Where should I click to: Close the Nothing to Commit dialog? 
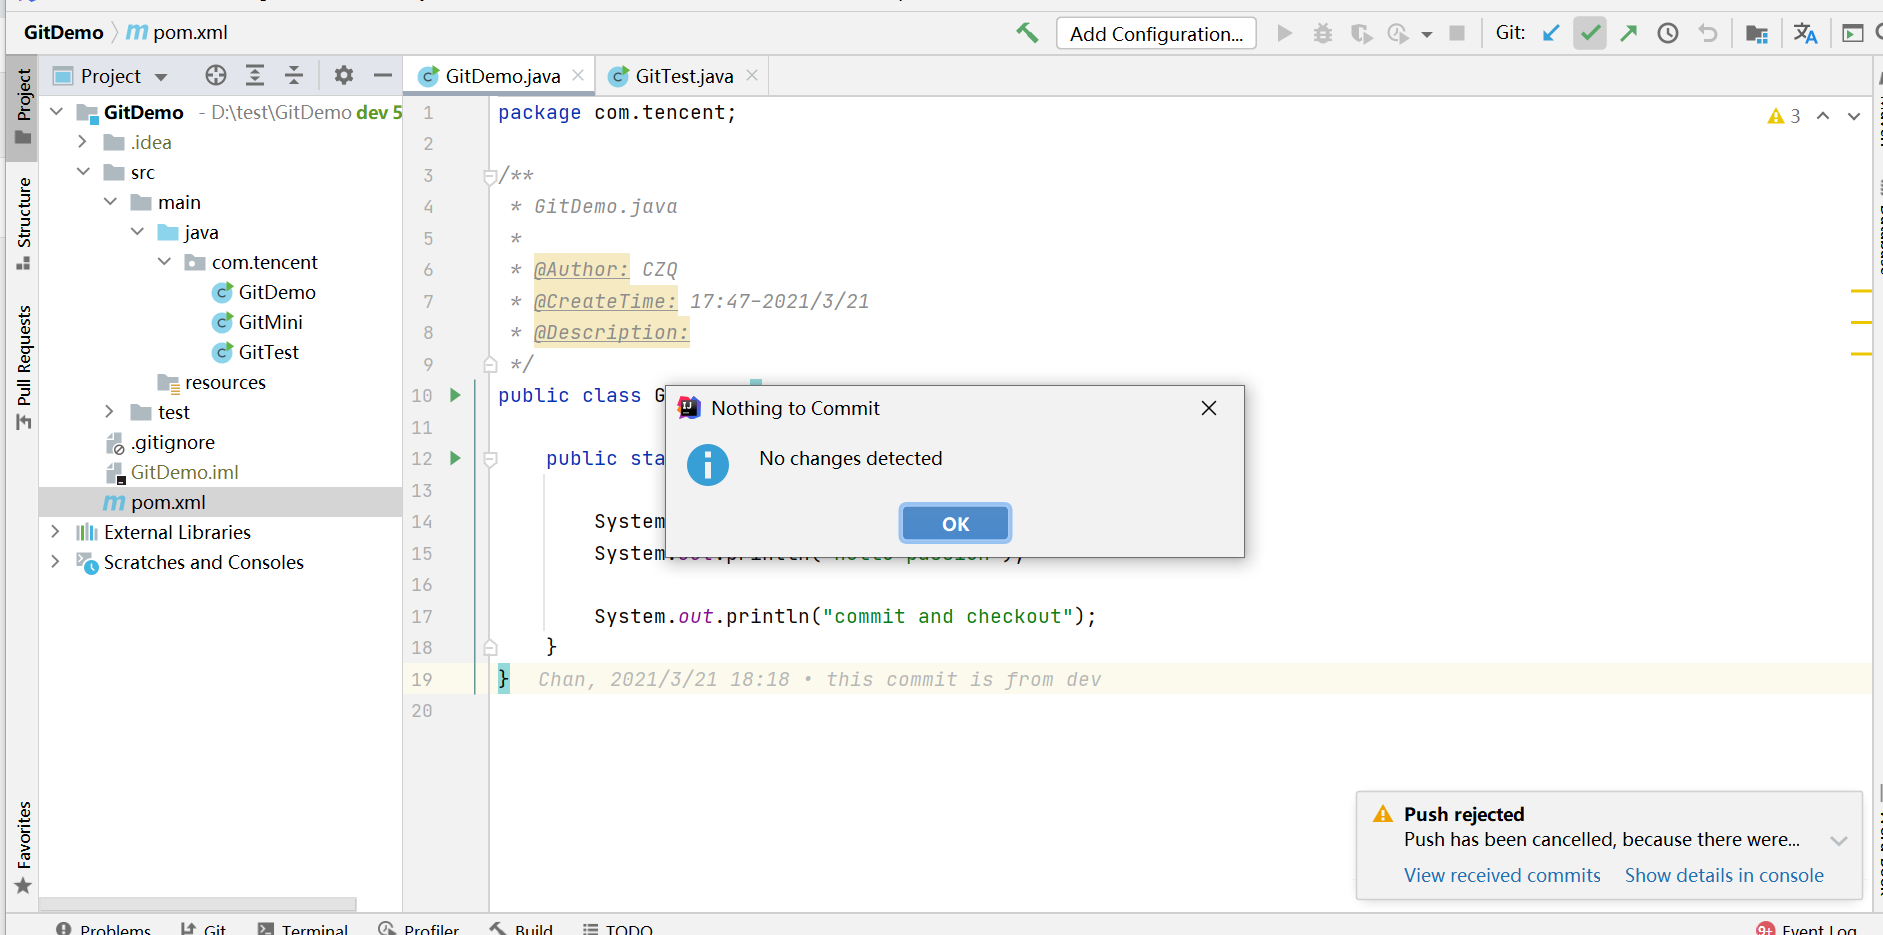pos(1209,408)
